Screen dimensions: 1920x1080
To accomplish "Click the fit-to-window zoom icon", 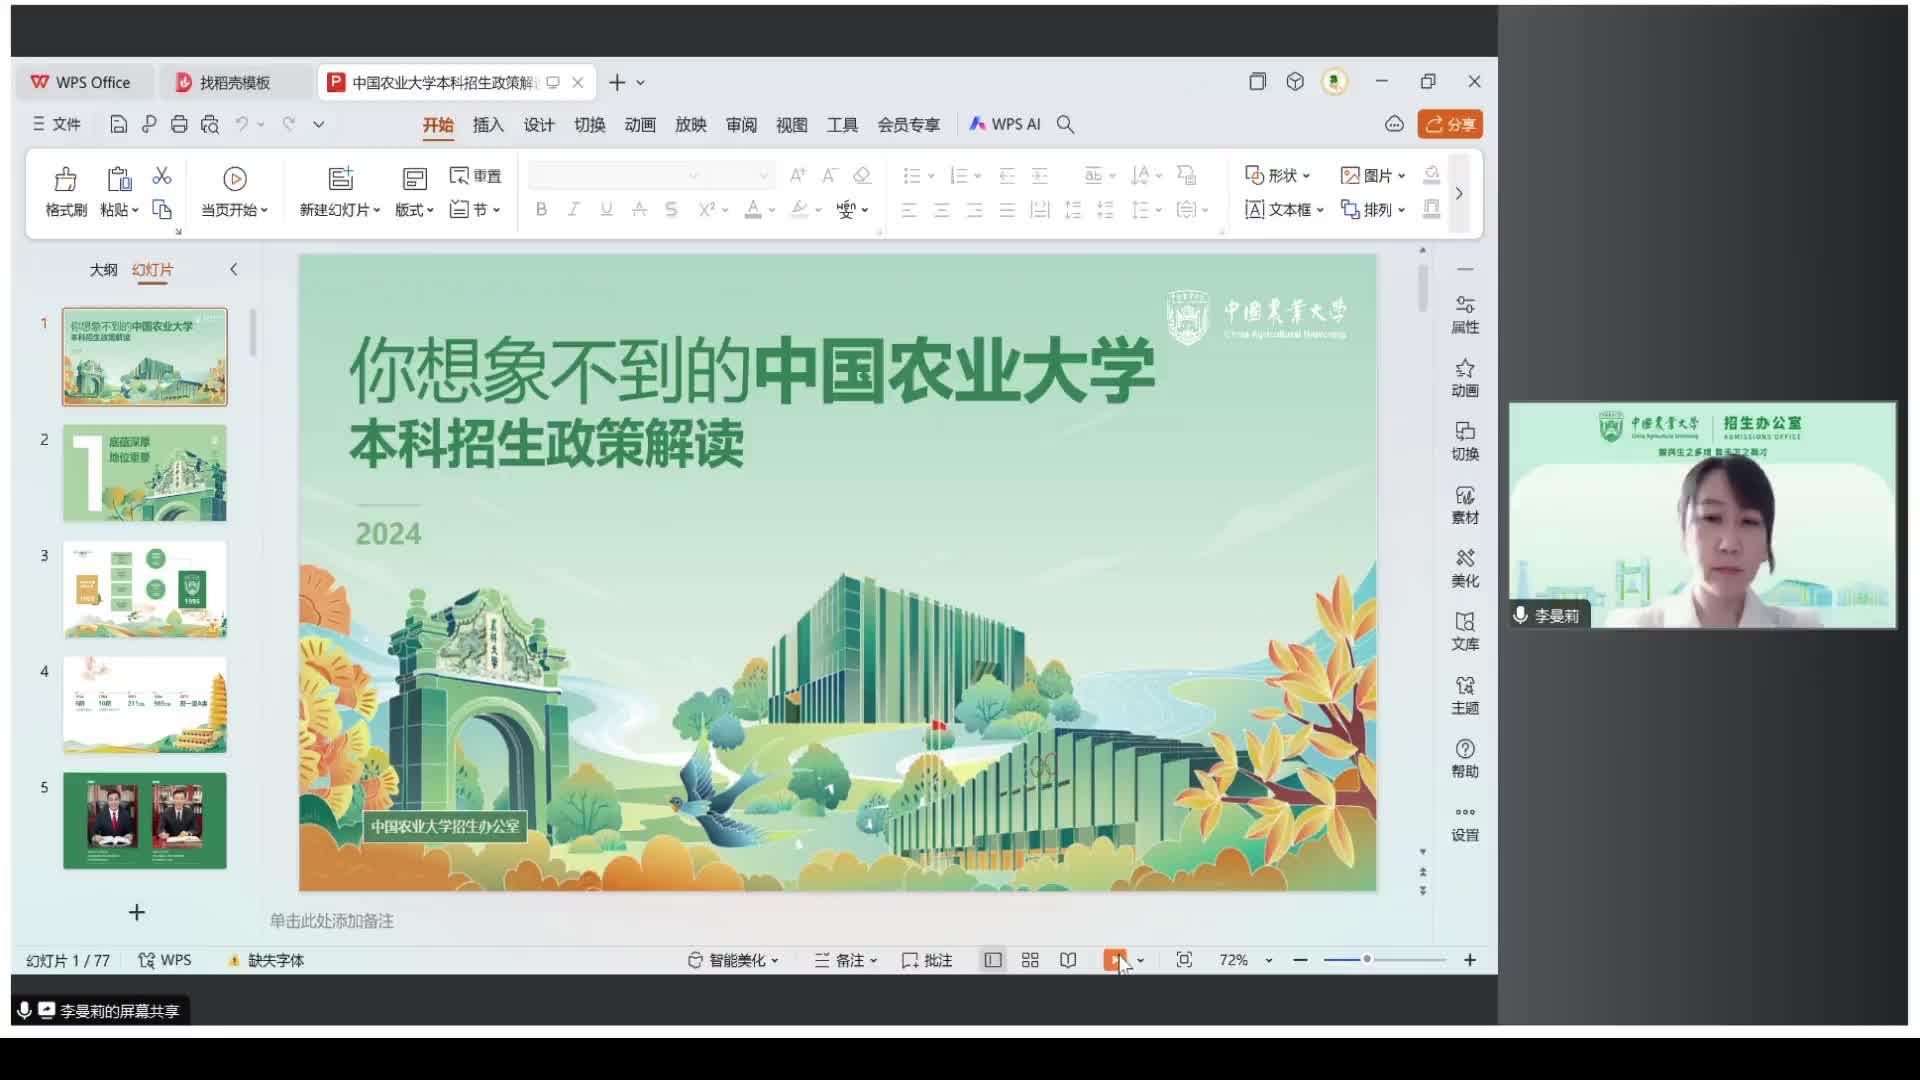I will tap(1184, 960).
